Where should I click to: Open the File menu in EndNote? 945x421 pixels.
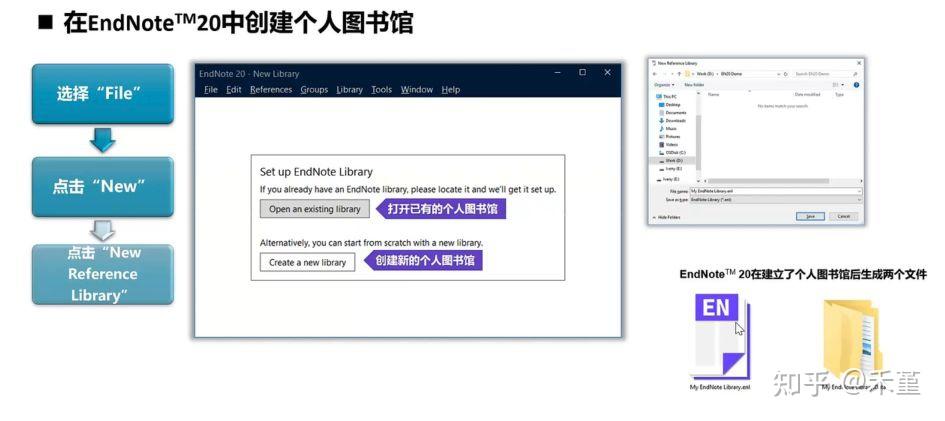(210, 90)
